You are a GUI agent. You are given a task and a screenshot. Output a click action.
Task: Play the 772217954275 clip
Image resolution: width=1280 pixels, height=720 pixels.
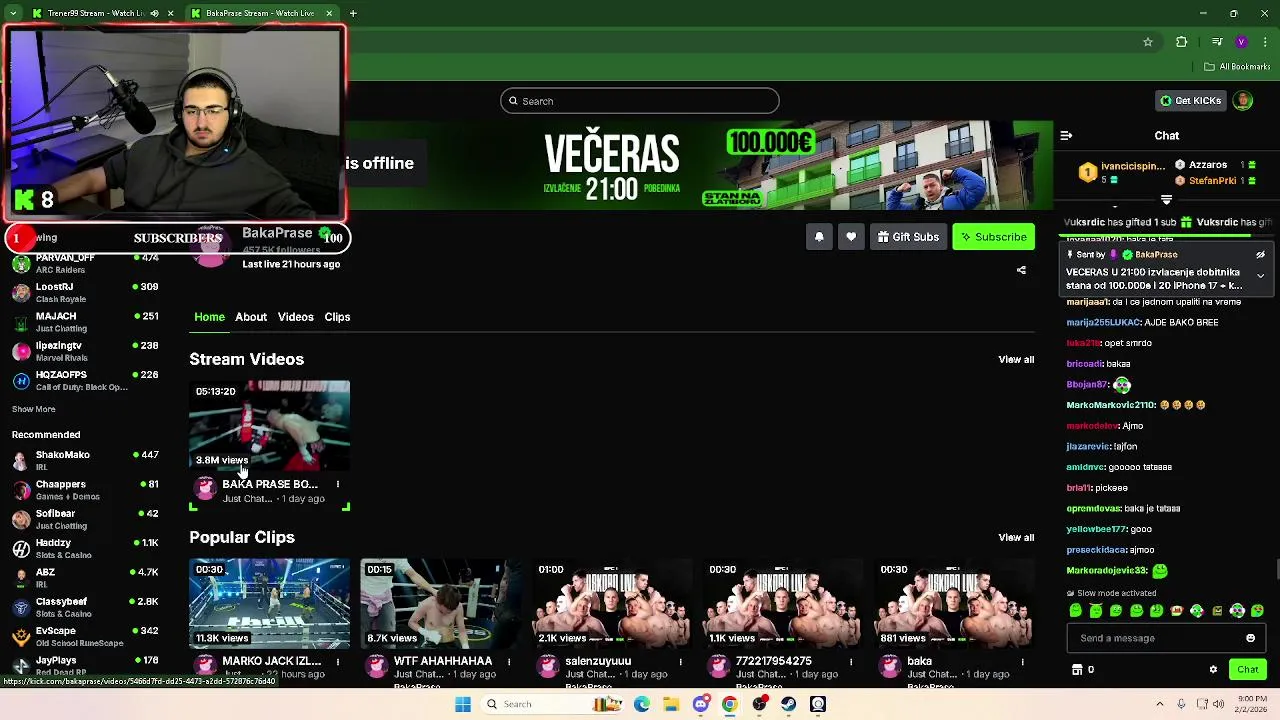[784, 603]
